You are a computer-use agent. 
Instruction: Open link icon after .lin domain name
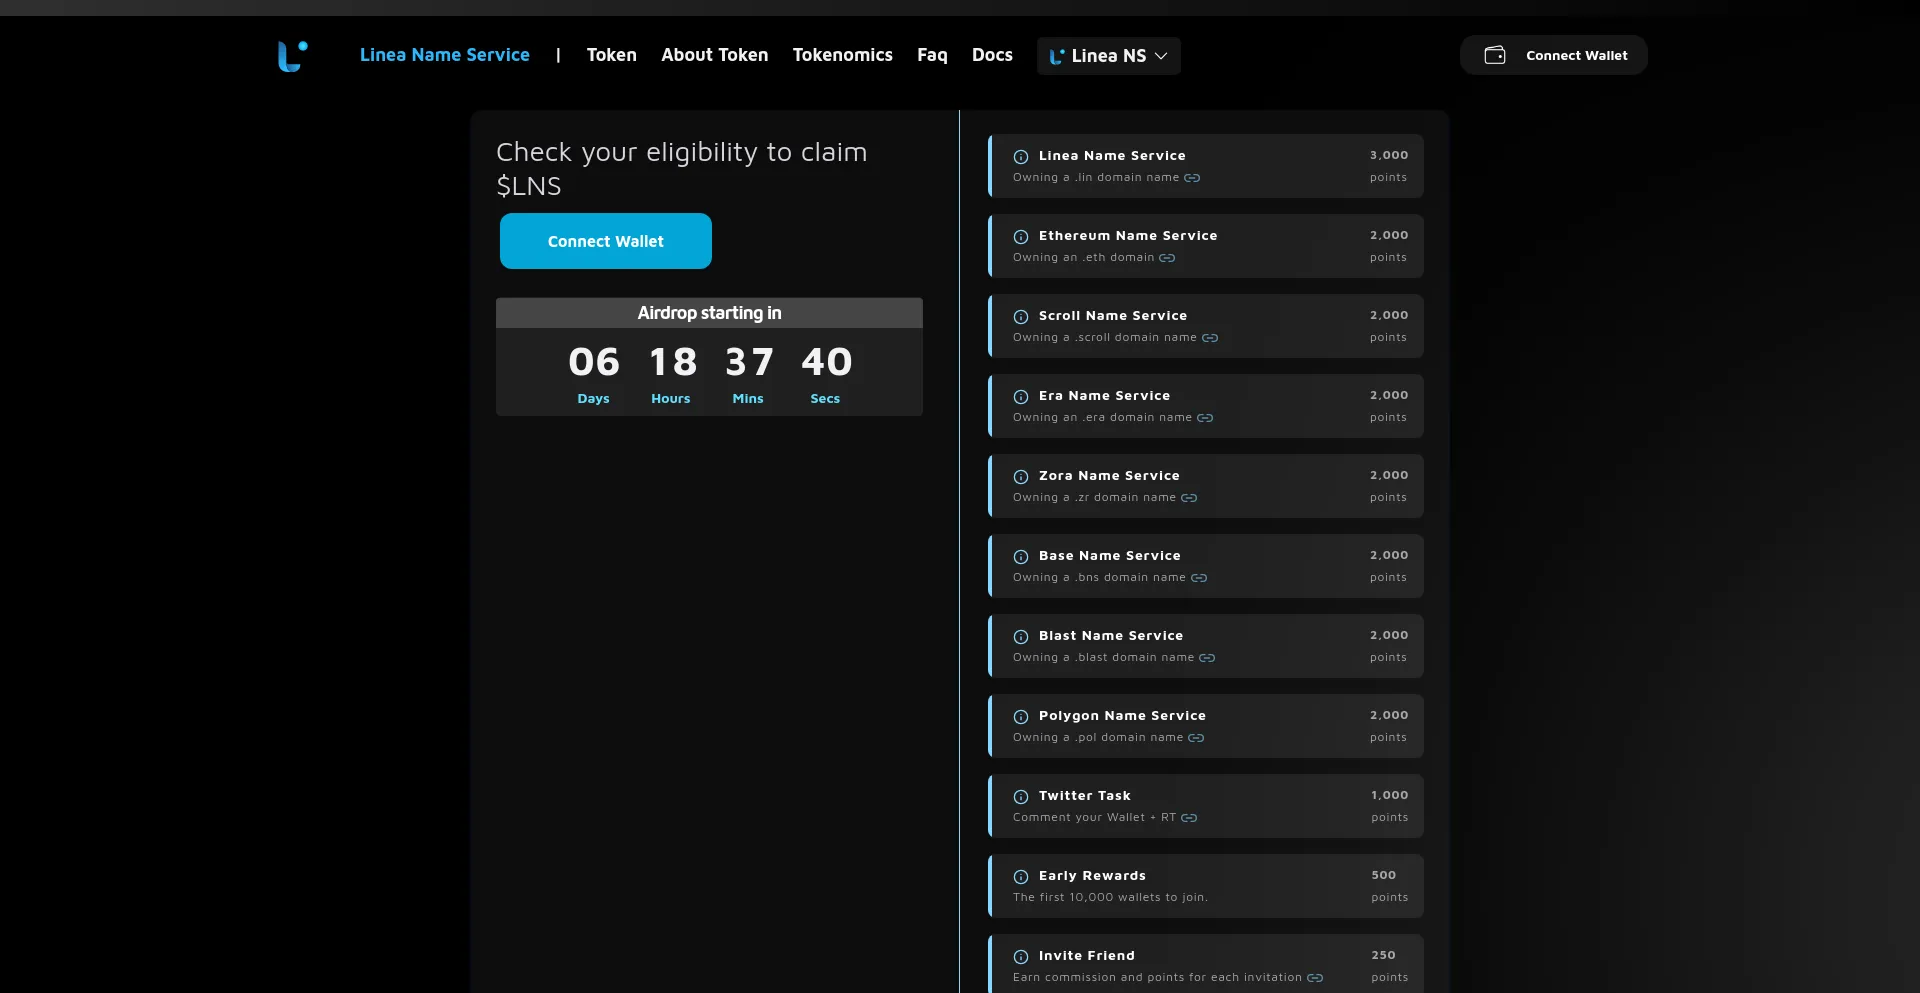1192,178
